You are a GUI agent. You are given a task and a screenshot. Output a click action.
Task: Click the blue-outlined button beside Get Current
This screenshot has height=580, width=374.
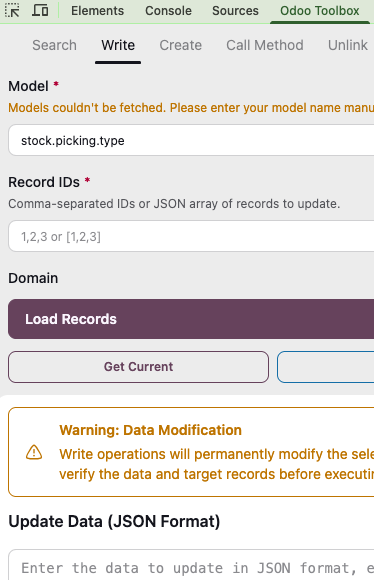(326, 367)
